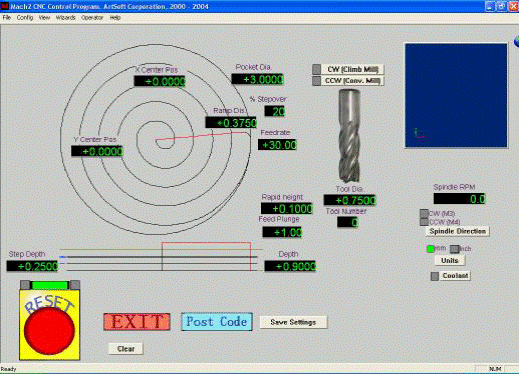Toggle the Coolant indicator

(435, 276)
